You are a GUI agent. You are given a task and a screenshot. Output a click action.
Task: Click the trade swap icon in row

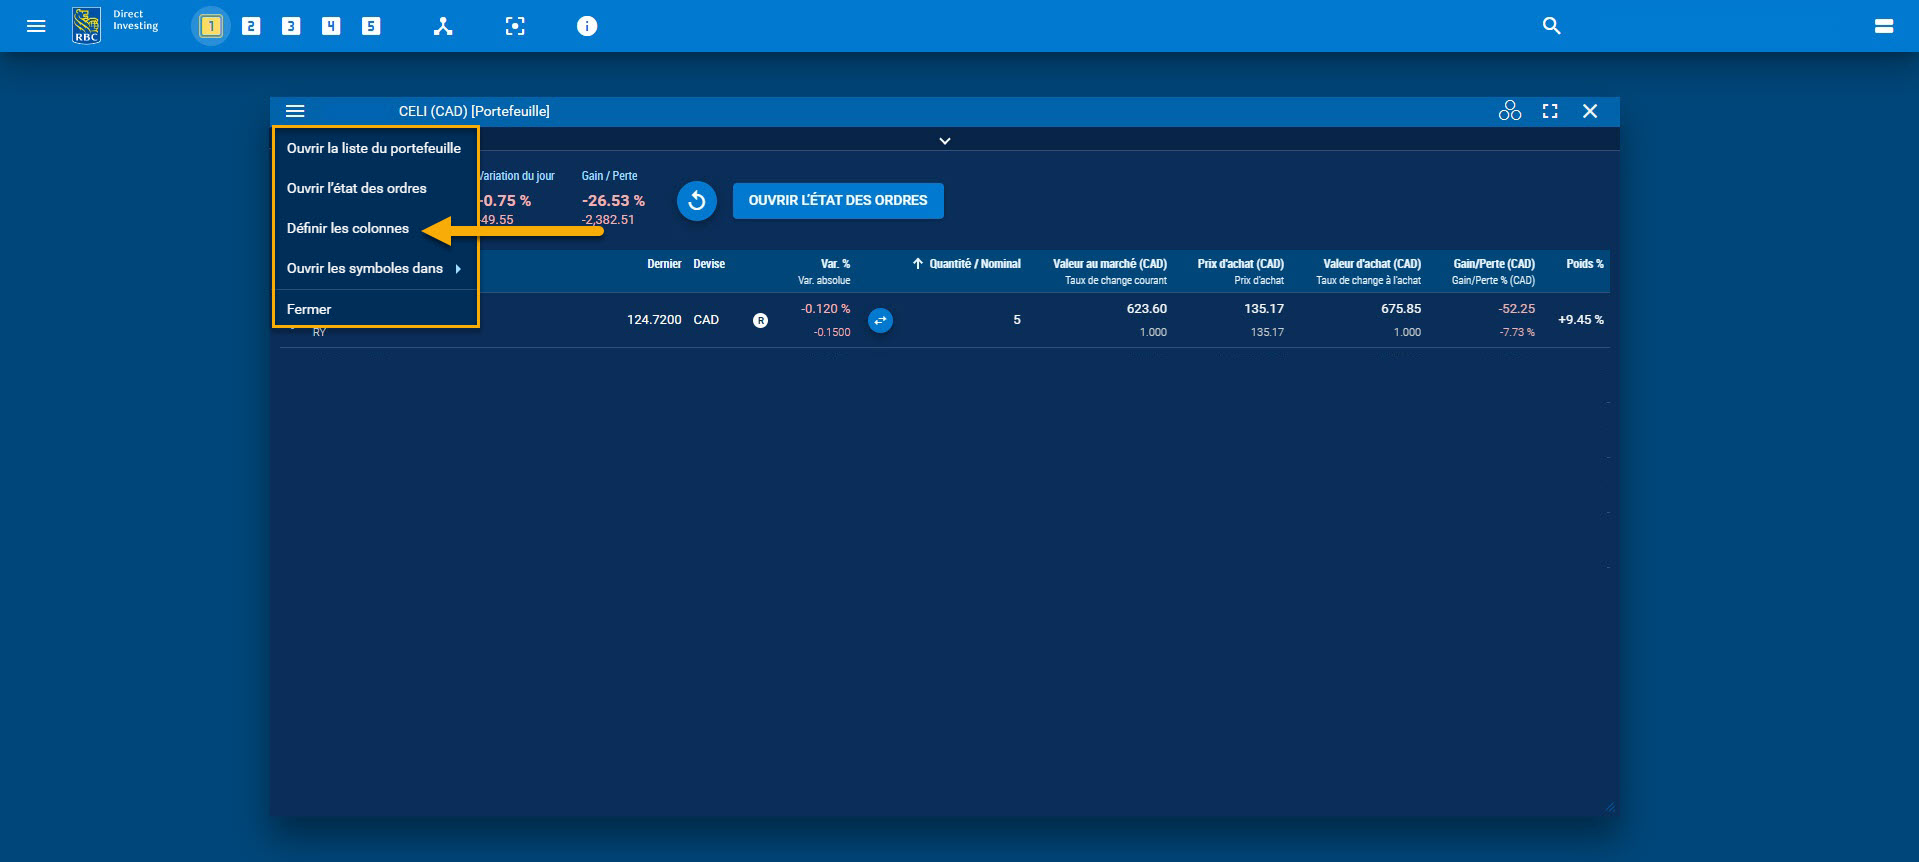880,321
